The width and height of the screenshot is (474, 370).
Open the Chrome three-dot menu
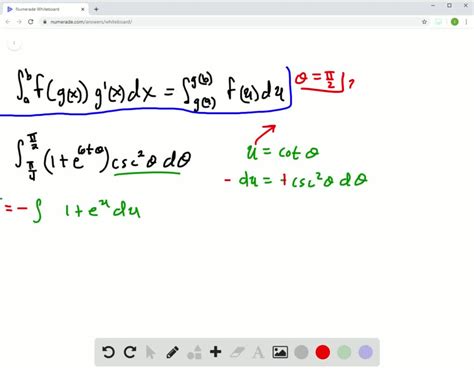tap(466, 22)
